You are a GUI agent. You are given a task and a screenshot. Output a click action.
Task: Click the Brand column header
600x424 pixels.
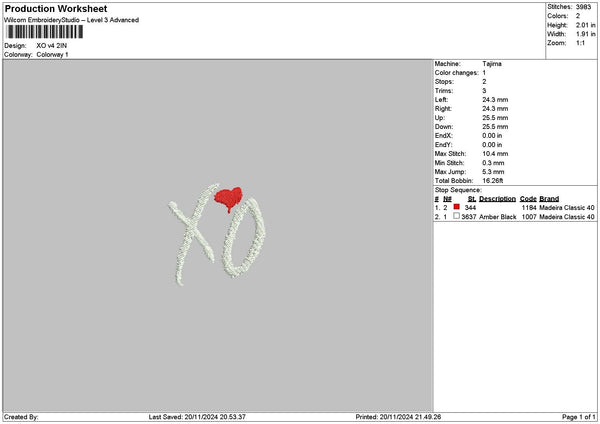click(x=549, y=199)
